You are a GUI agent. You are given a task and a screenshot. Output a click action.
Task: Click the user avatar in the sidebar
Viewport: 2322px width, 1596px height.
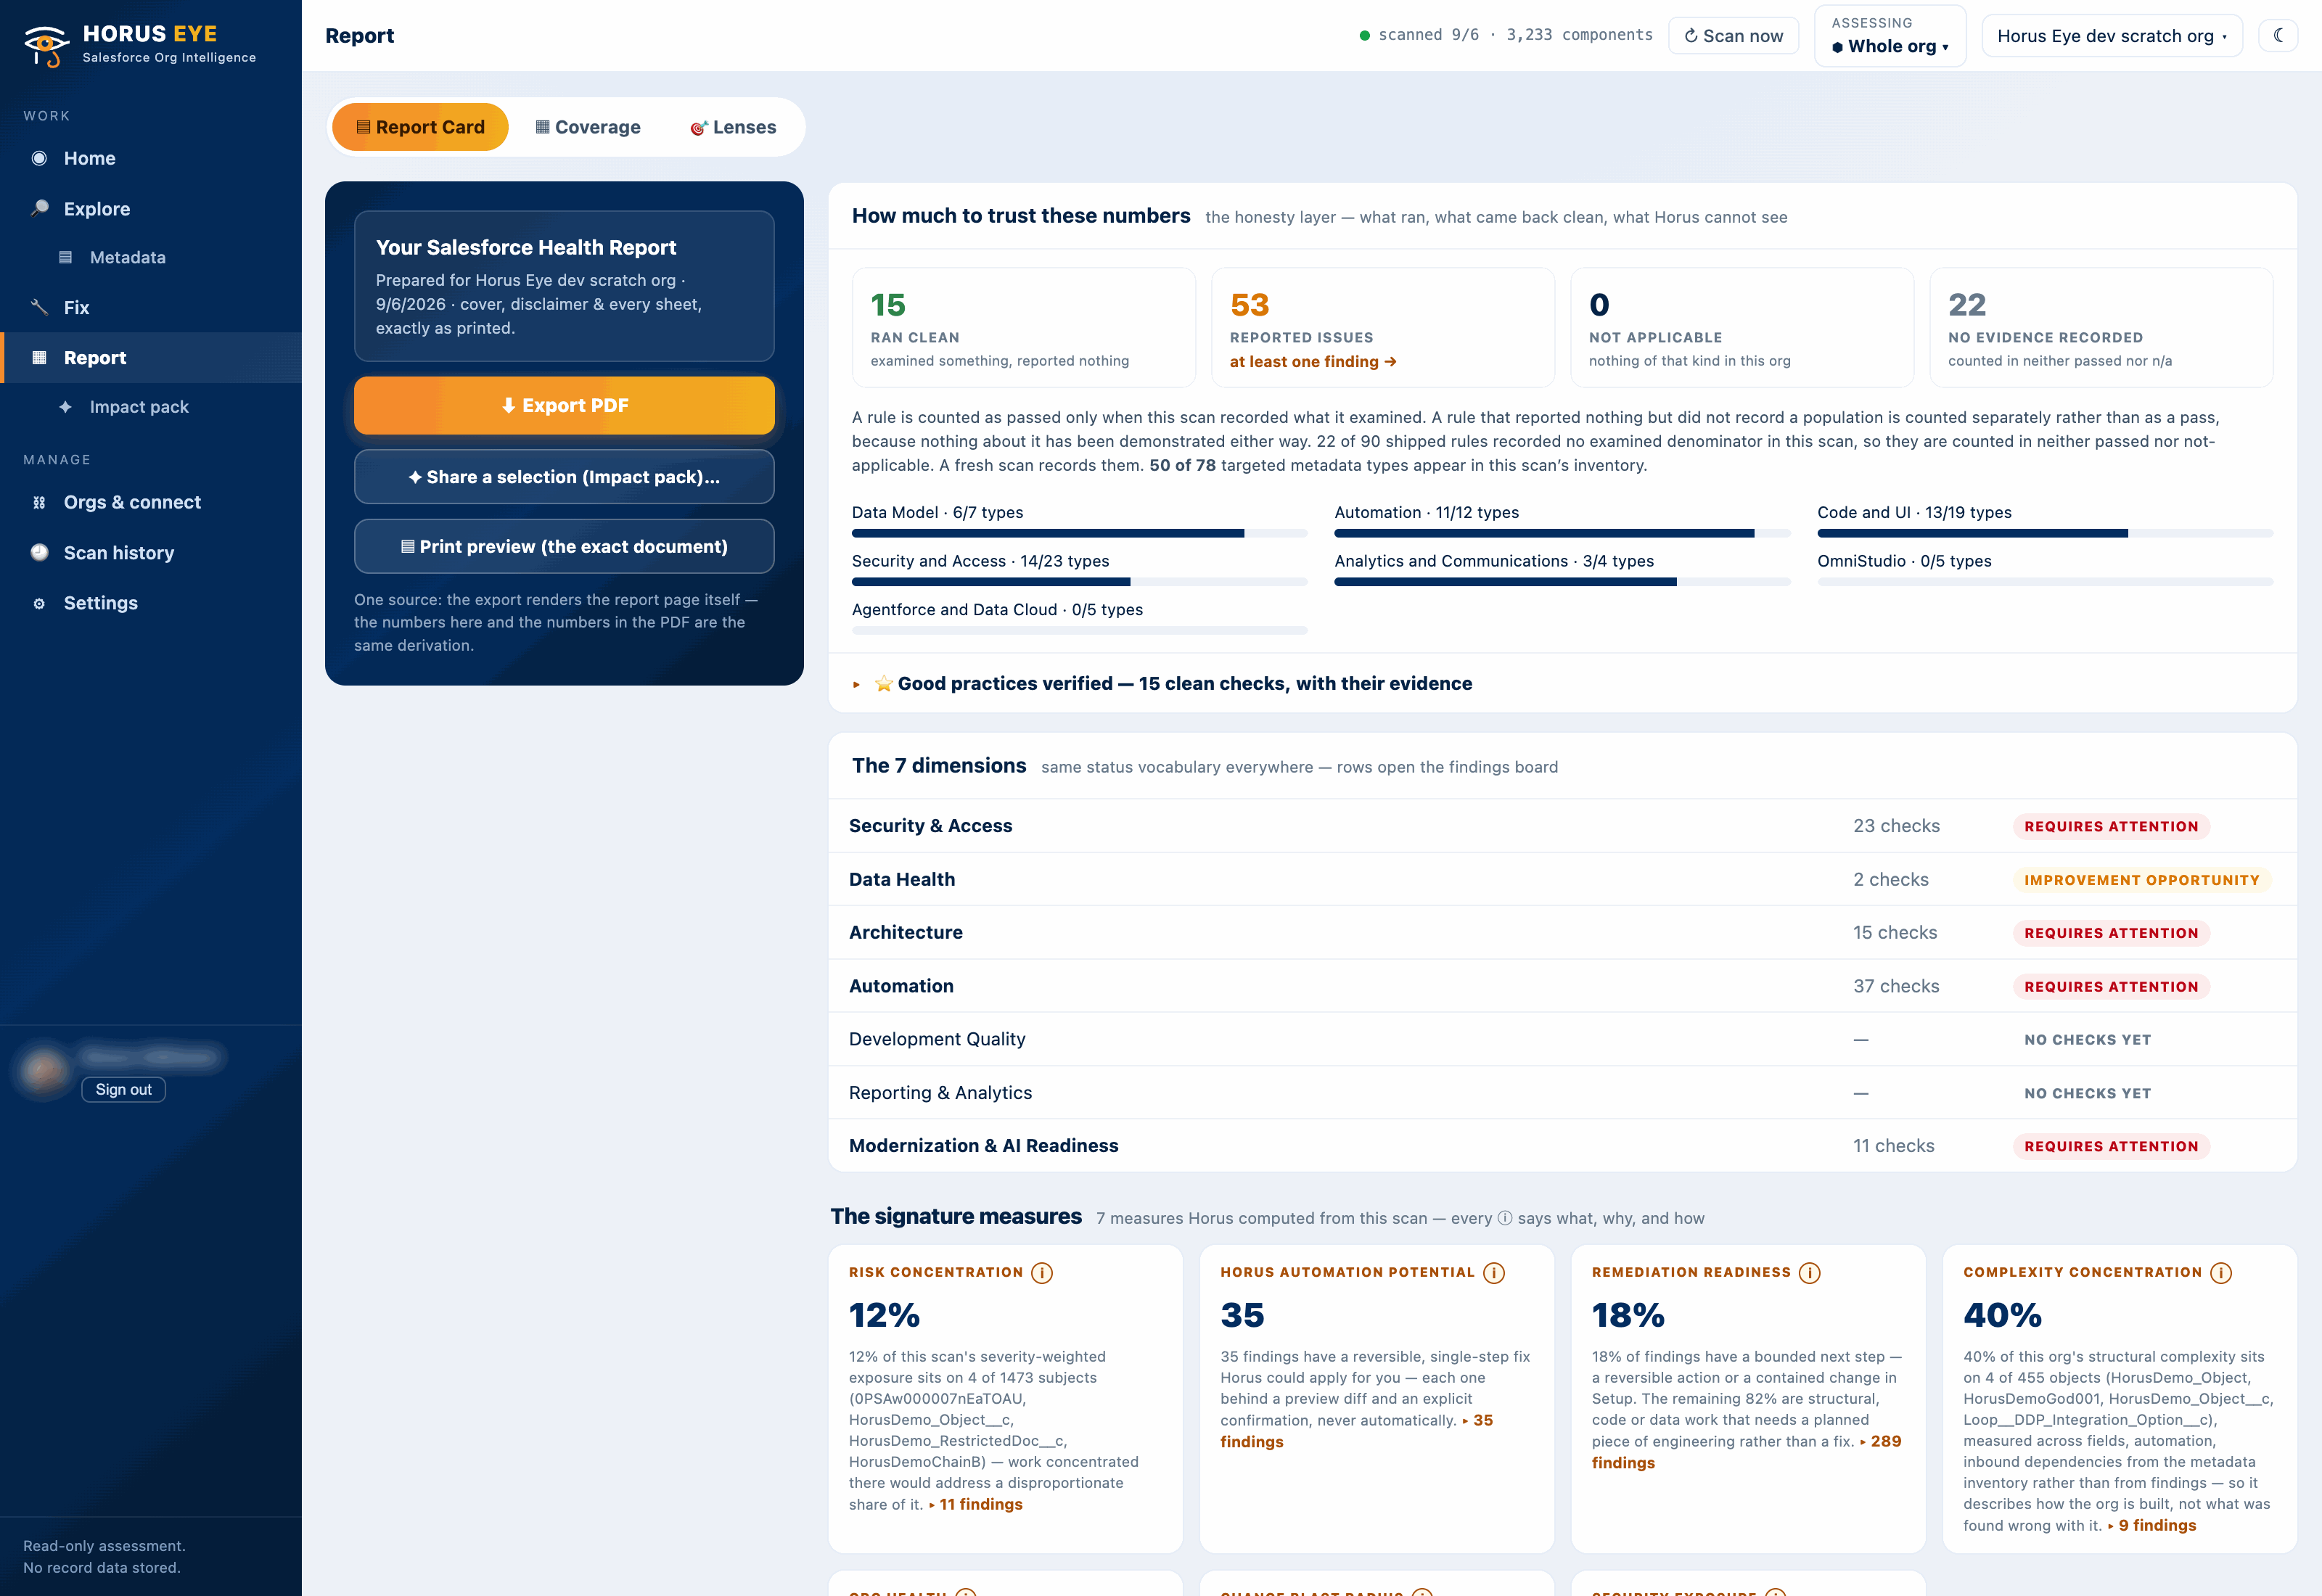coord(44,1071)
